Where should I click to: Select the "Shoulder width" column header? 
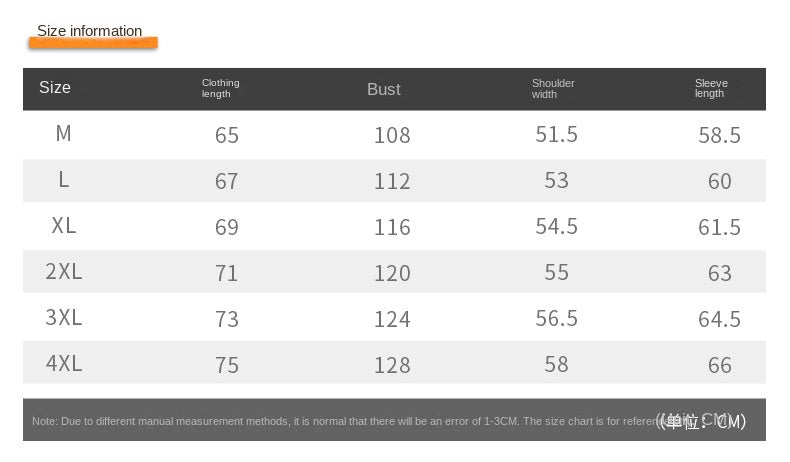(552, 89)
